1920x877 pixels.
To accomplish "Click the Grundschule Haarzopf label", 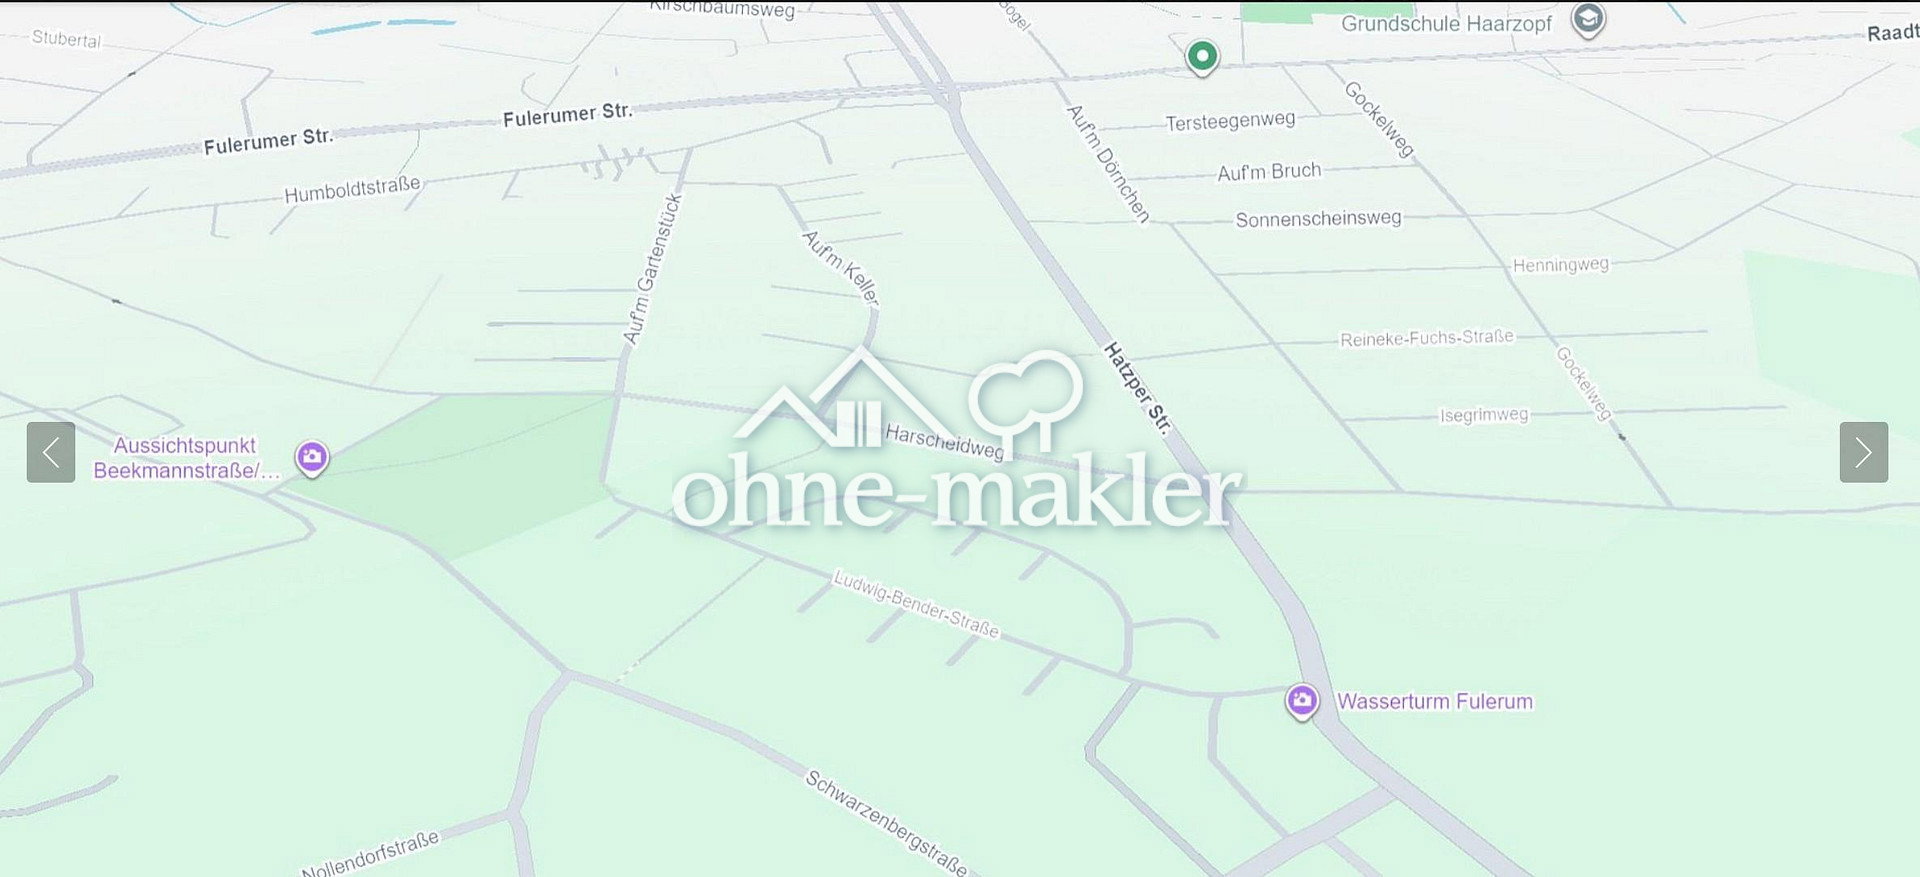I will point(1446,23).
